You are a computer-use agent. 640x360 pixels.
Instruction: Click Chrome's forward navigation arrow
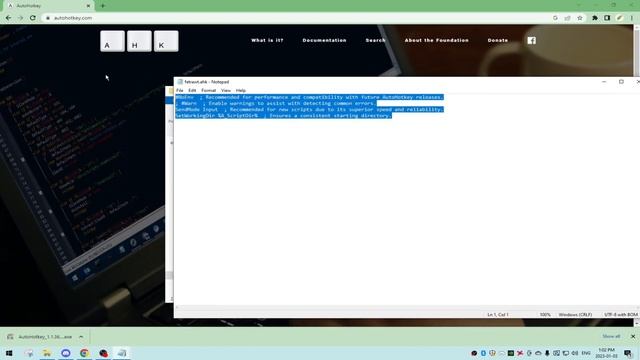point(20,18)
